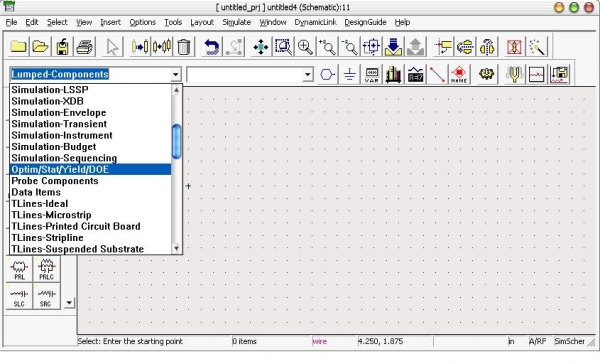Open the DesignGuide menu
Image resolution: width=600 pixels, height=364 pixels.
coord(365,22)
